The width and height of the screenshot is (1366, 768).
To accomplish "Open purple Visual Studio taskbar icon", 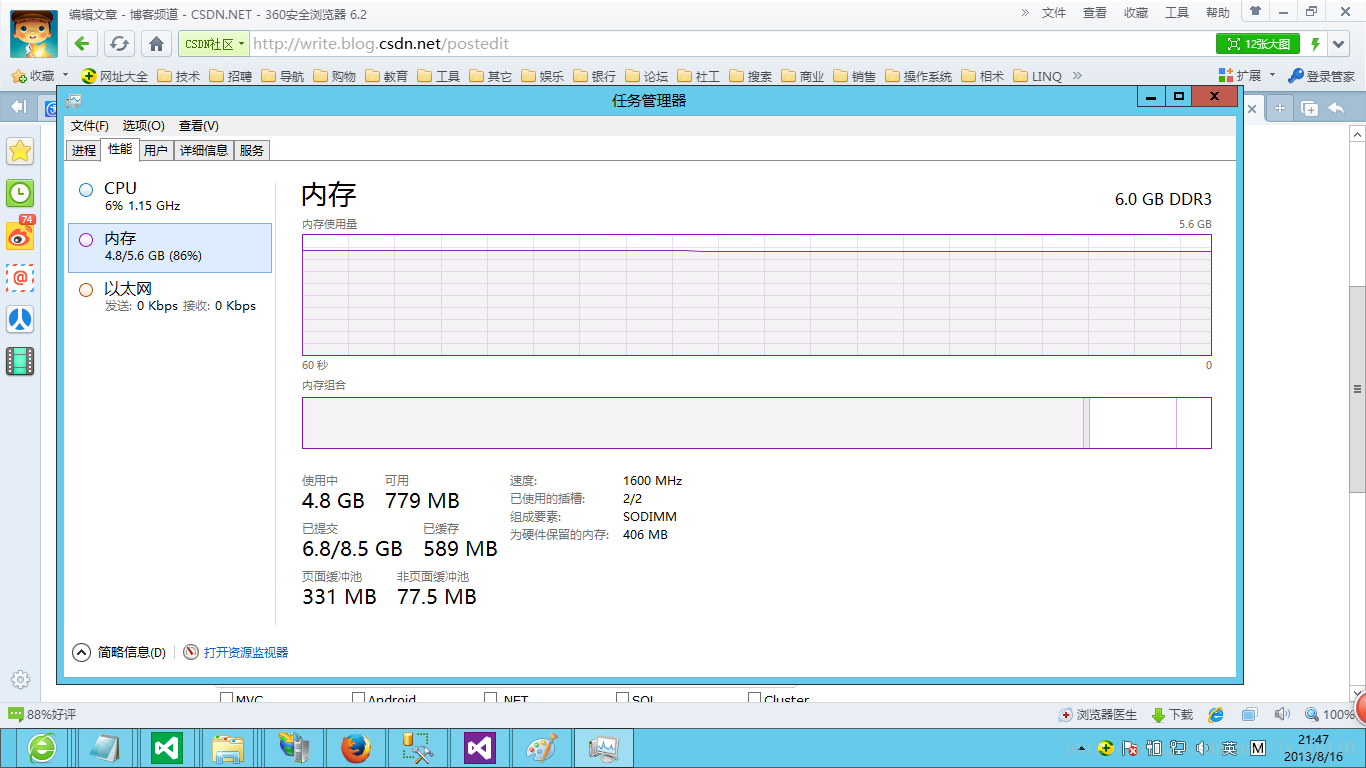I will click(x=480, y=748).
